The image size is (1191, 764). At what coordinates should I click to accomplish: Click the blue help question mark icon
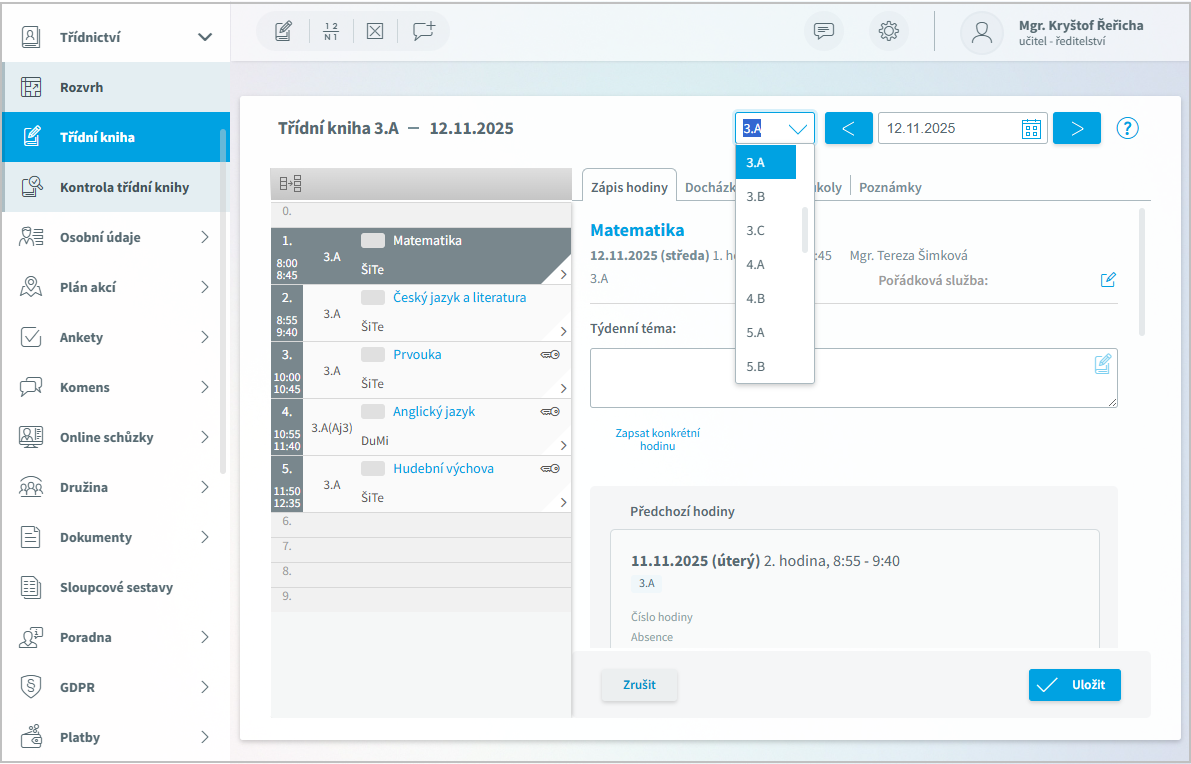click(1128, 128)
